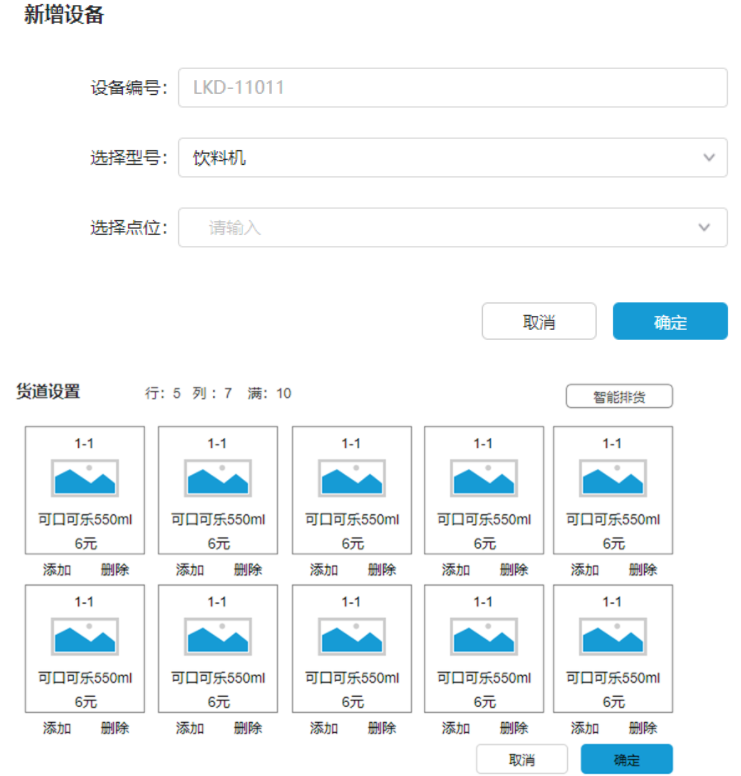Expand the 选择点位 dropdown
The width and height of the screenshot is (741, 776).
[x=452, y=227]
